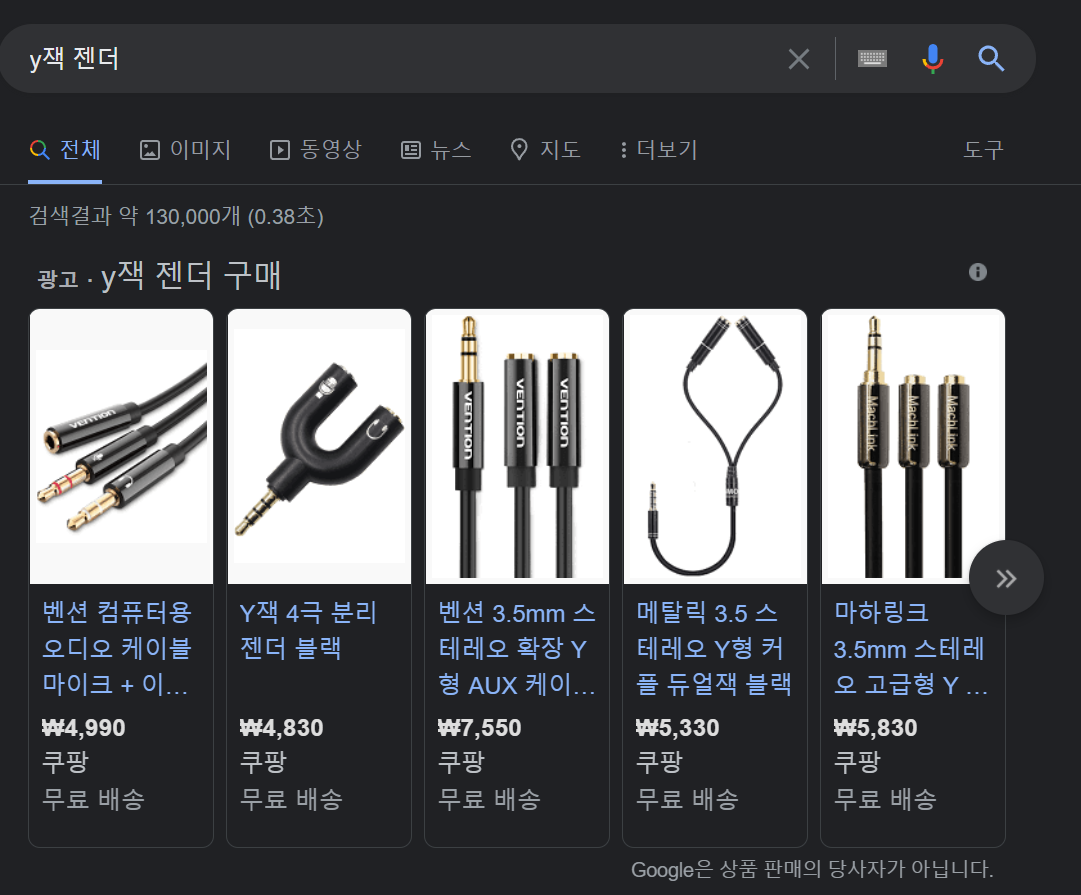Open link 벤션 컴퓨터용 오디오 케이블 마이크
Viewport: 1081px width, 895px height.
click(117, 648)
